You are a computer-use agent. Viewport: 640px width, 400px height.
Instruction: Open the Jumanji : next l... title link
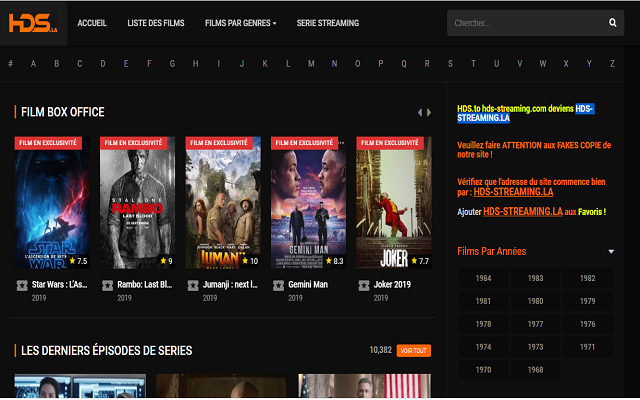230,284
